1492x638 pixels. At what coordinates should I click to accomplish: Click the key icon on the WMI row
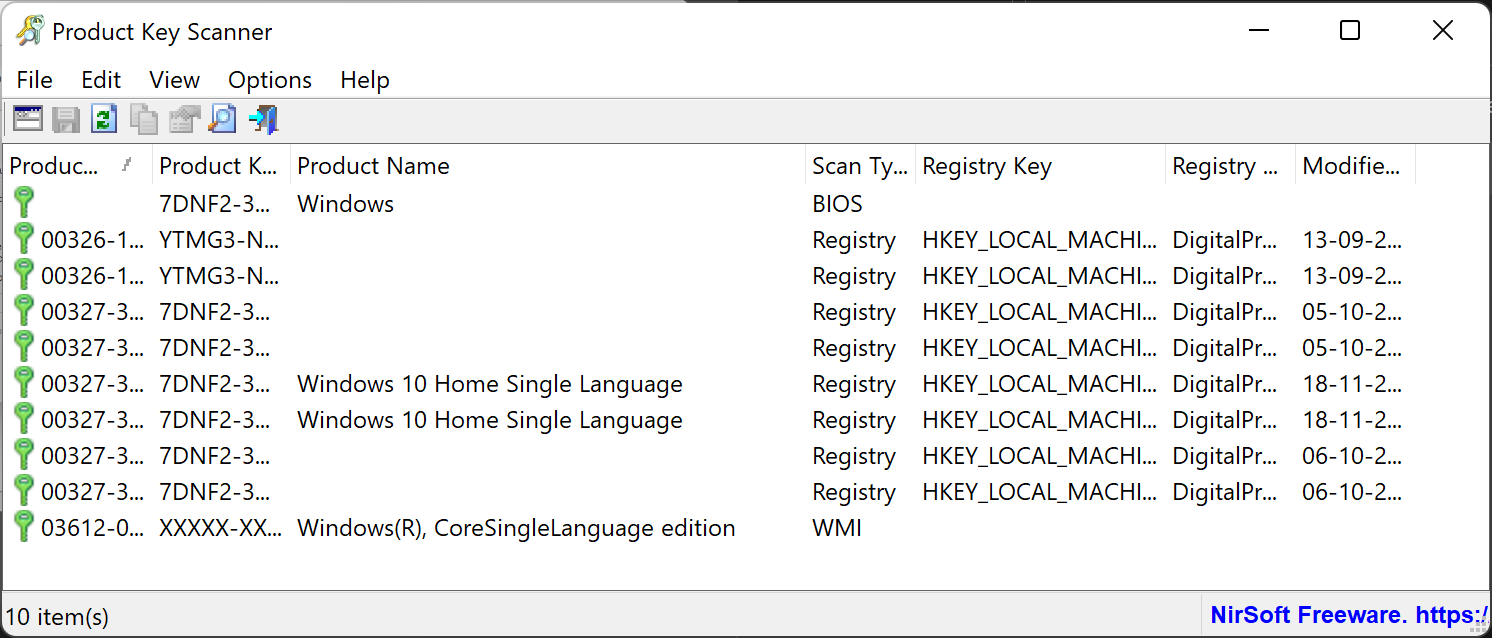coord(24,527)
